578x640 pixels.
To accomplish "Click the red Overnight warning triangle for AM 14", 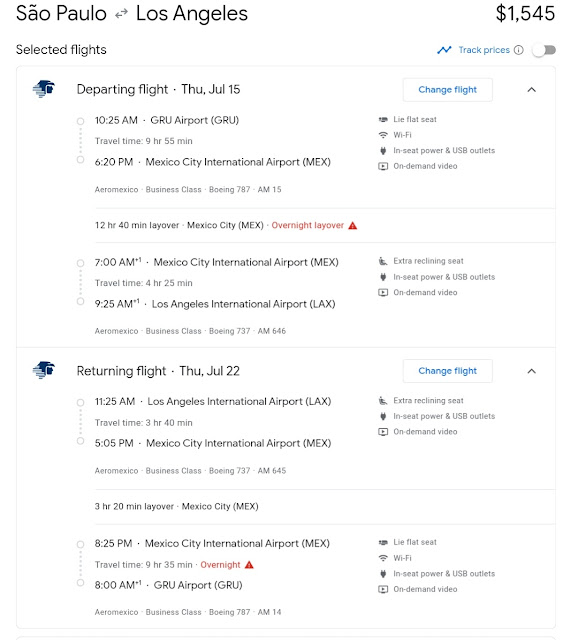I will click(249, 564).
